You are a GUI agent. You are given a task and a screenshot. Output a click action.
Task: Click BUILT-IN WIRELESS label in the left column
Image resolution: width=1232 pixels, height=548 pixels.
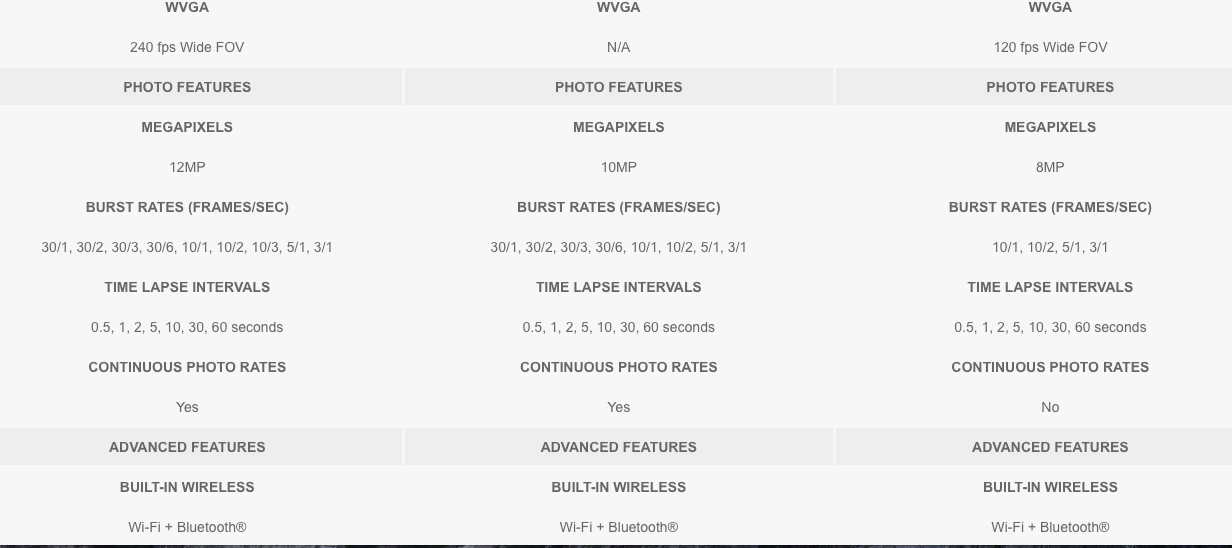click(187, 487)
